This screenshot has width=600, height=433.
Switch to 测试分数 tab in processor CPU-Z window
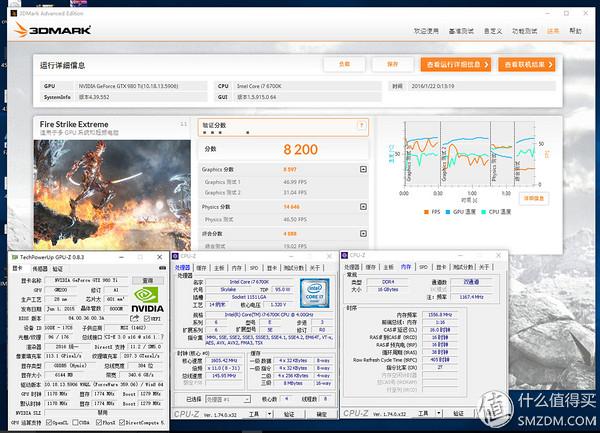click(x=293, y=268)
